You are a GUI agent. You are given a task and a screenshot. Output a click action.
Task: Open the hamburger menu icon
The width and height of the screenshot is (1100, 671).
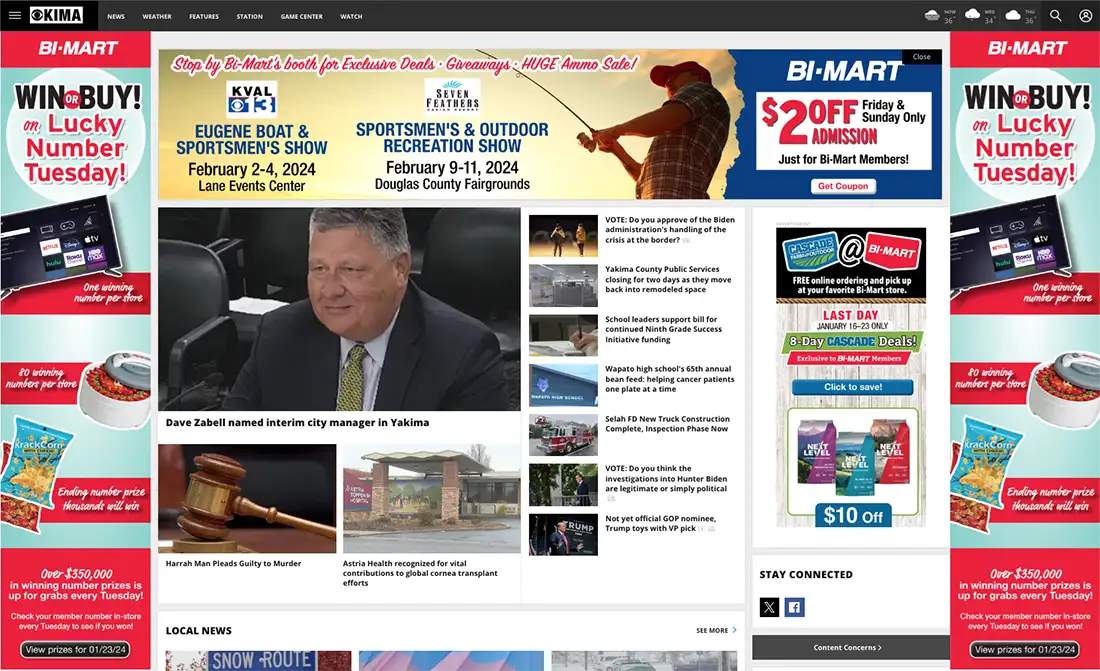coord(15,15)
